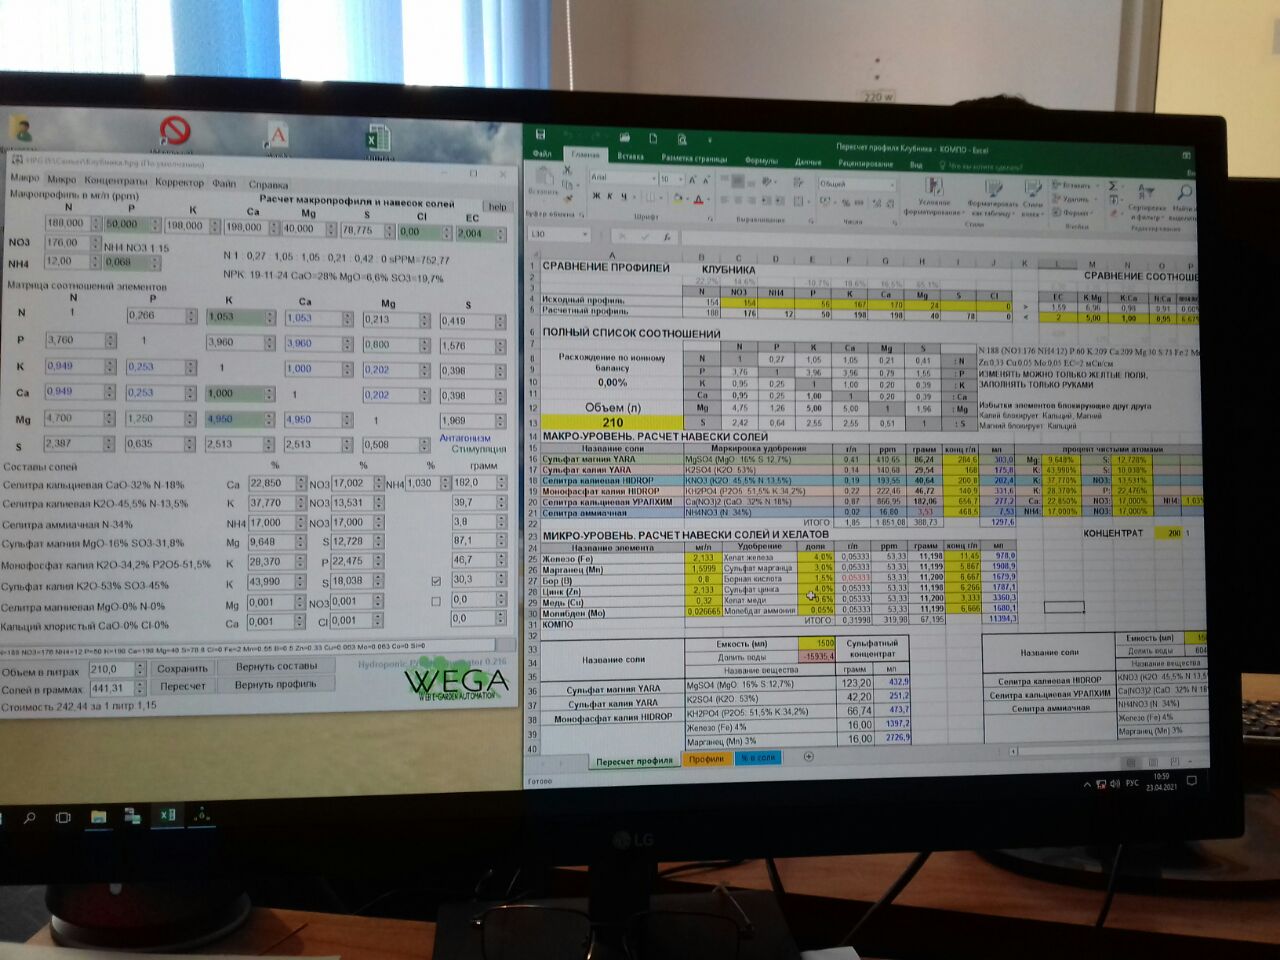
Task: Open the red letter A desktop shortcut
Action: [x=277, y=136]
